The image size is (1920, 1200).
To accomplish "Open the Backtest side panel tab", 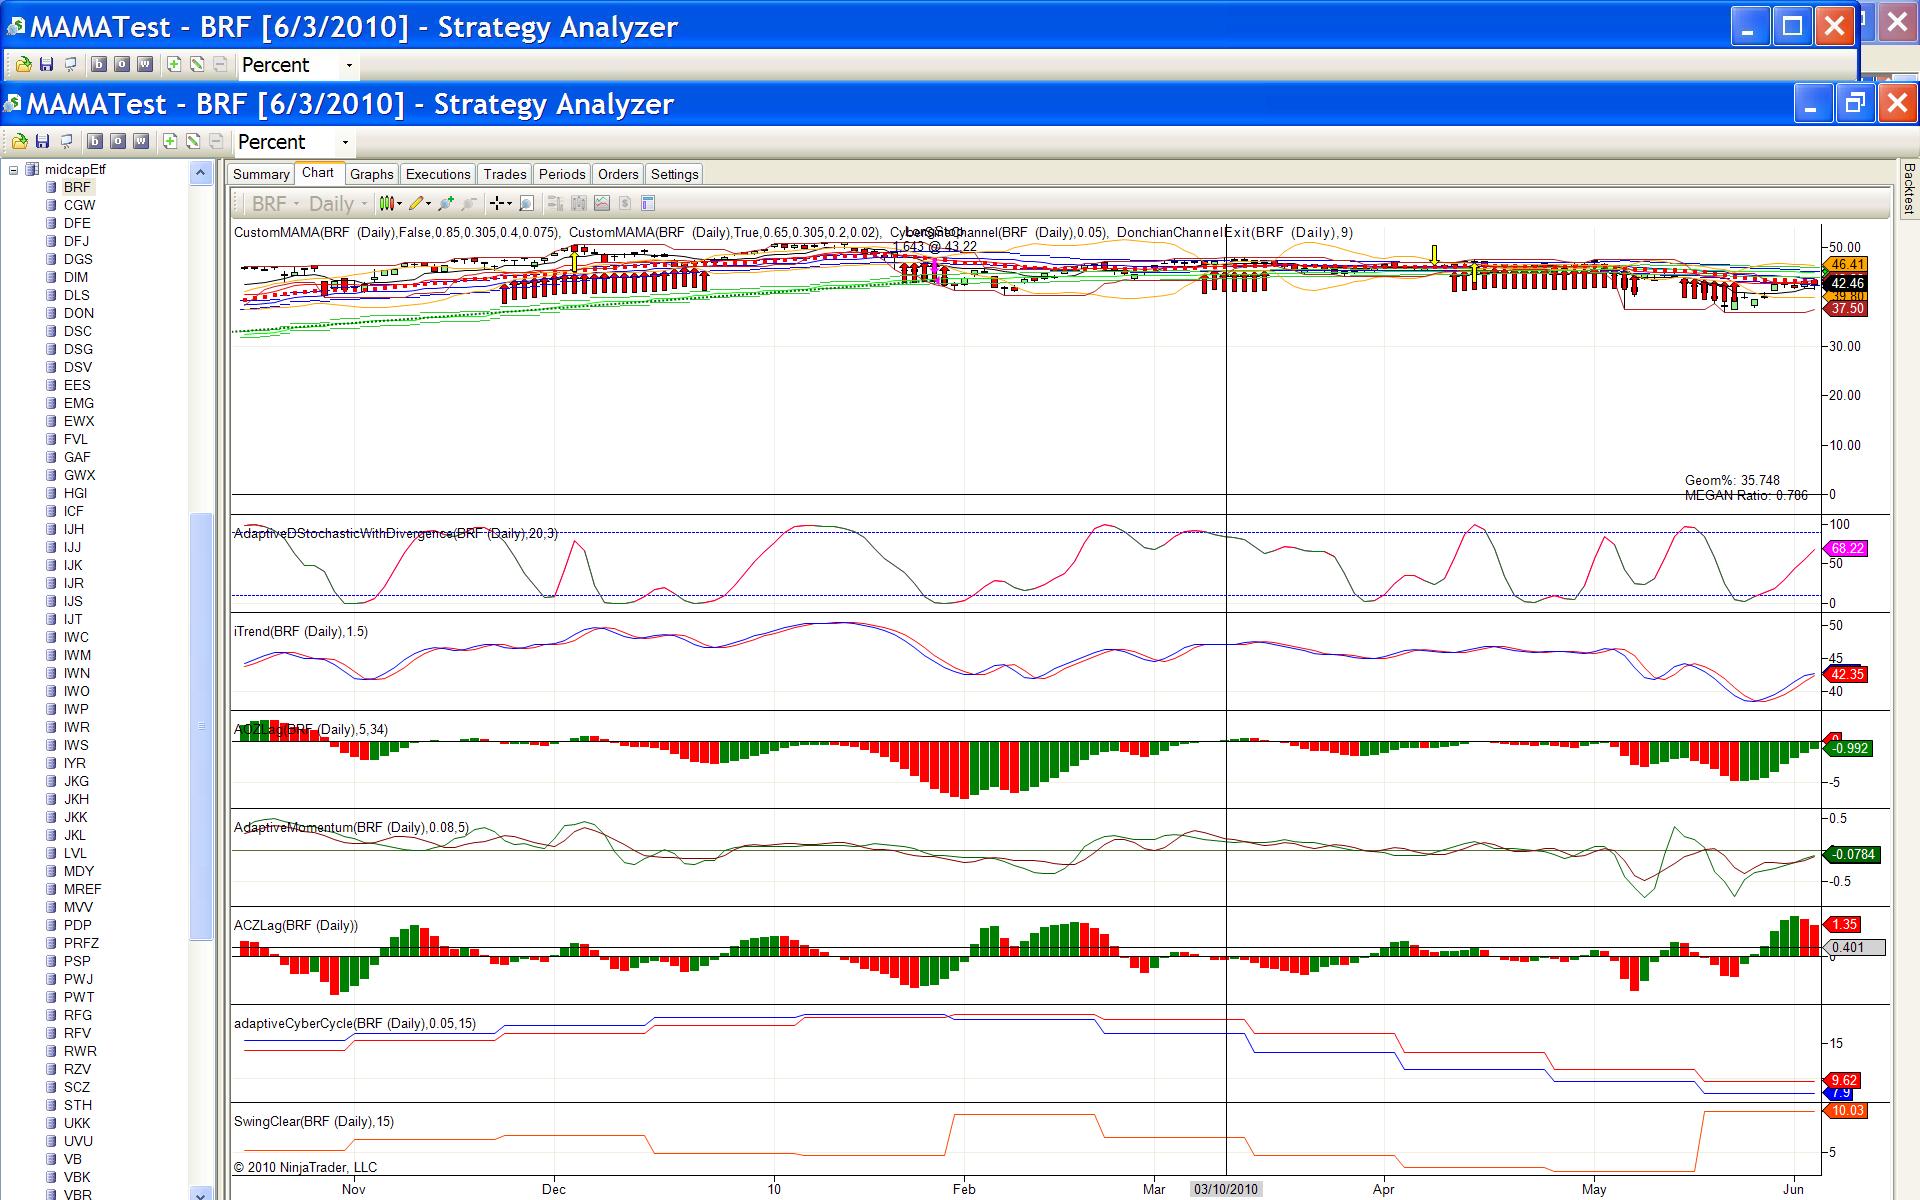I will (x=1908, y=189).
